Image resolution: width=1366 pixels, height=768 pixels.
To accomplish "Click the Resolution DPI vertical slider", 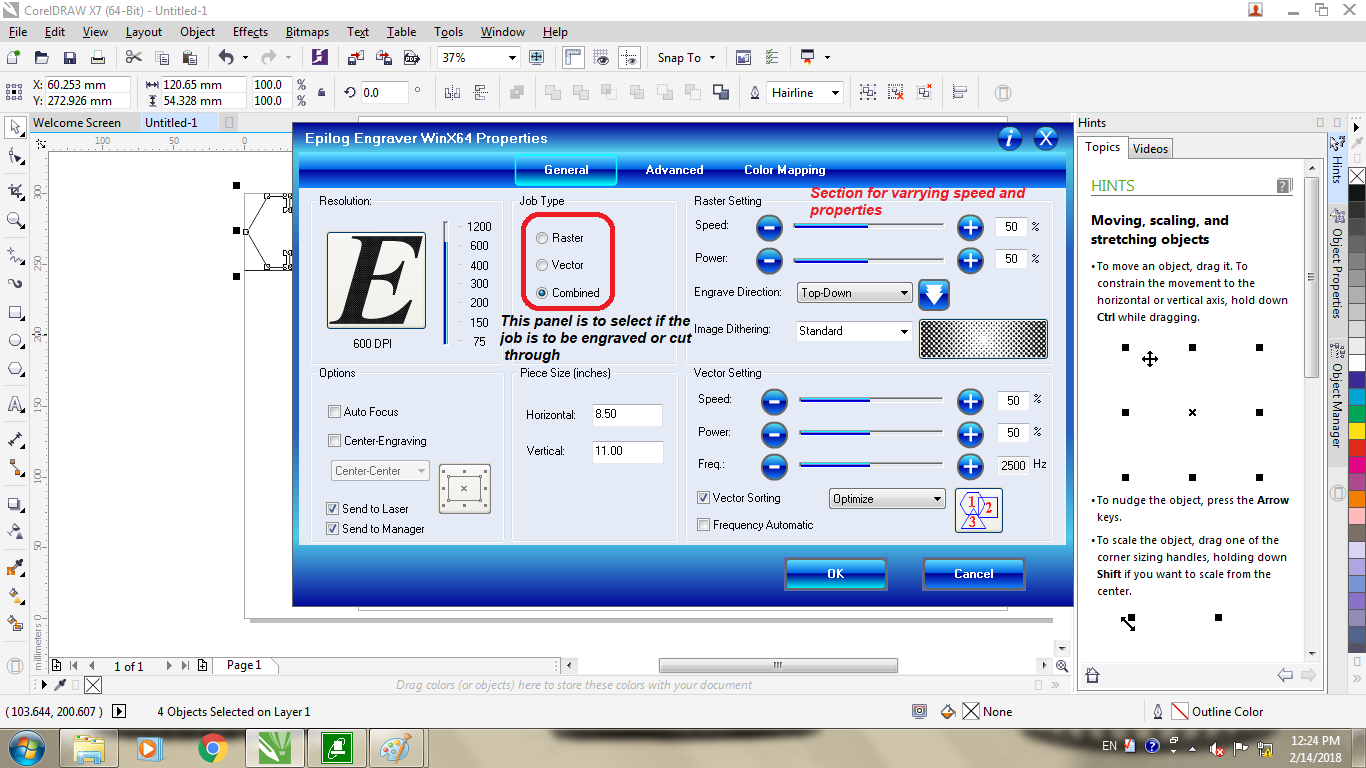I will [x=446, y=283].
